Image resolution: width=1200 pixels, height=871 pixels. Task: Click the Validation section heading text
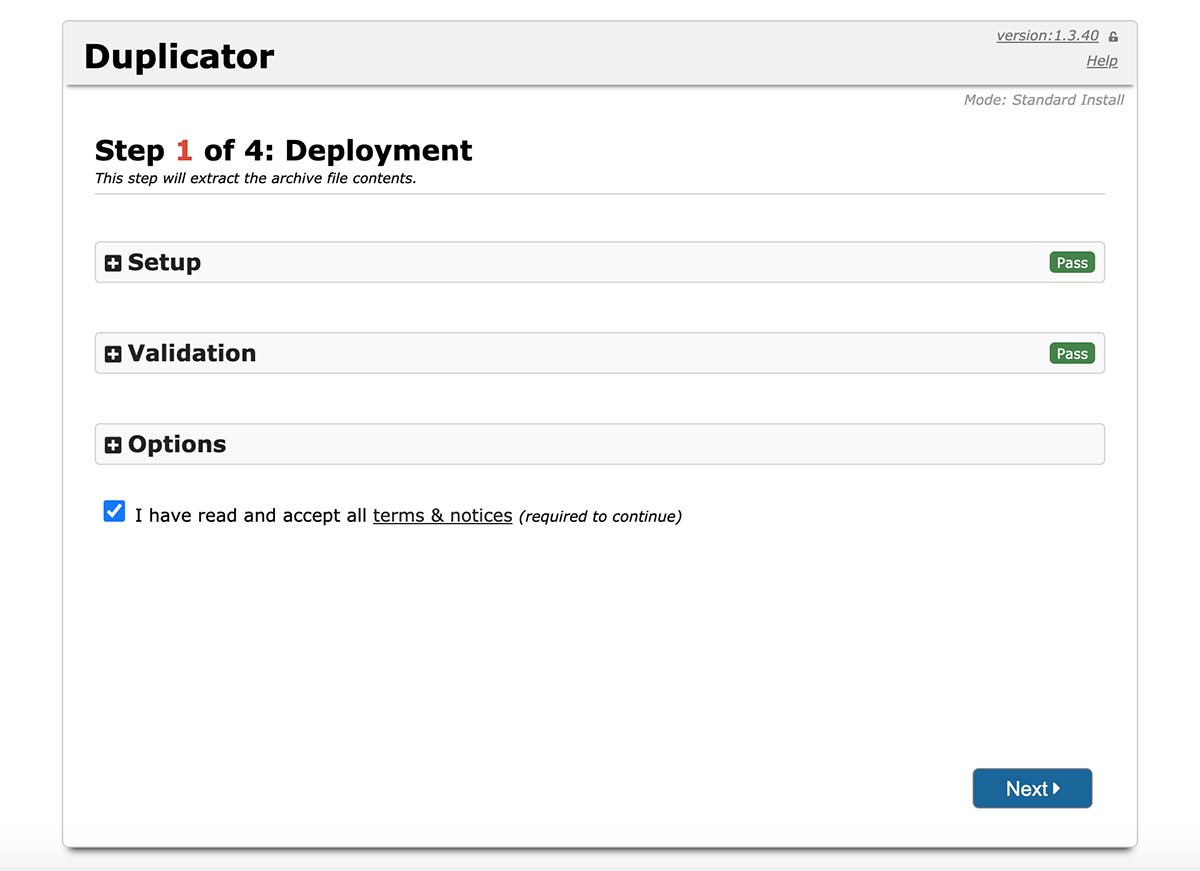192,353
